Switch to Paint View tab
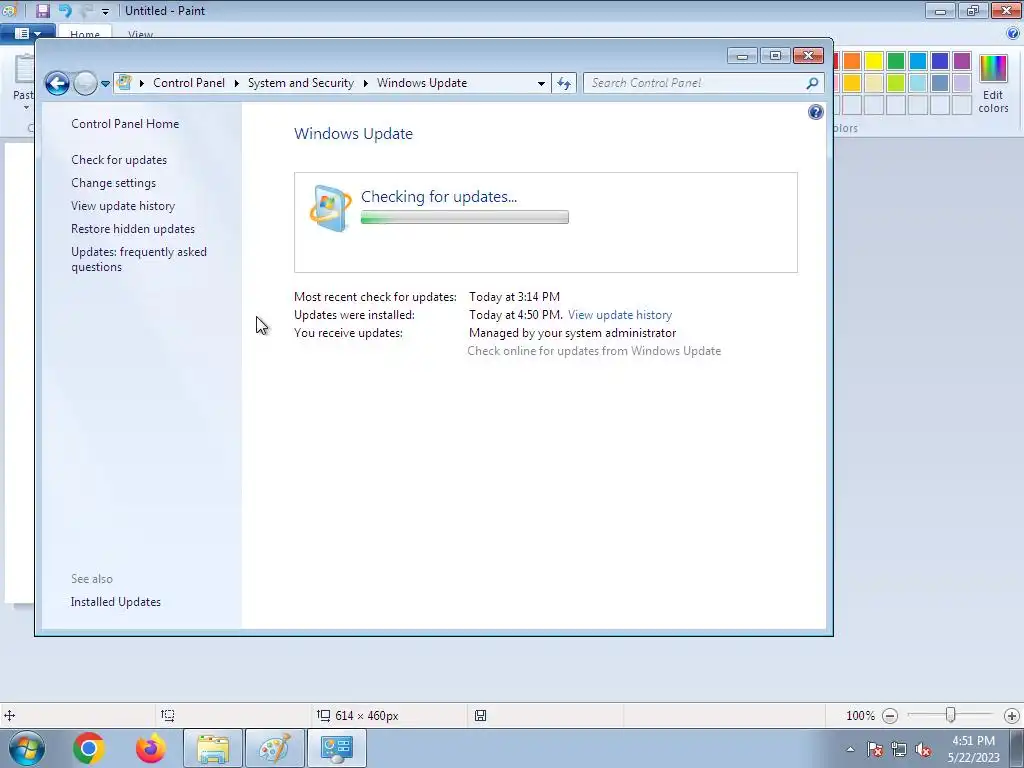Viewport: 1024px width, 768px height. point(140,34)
